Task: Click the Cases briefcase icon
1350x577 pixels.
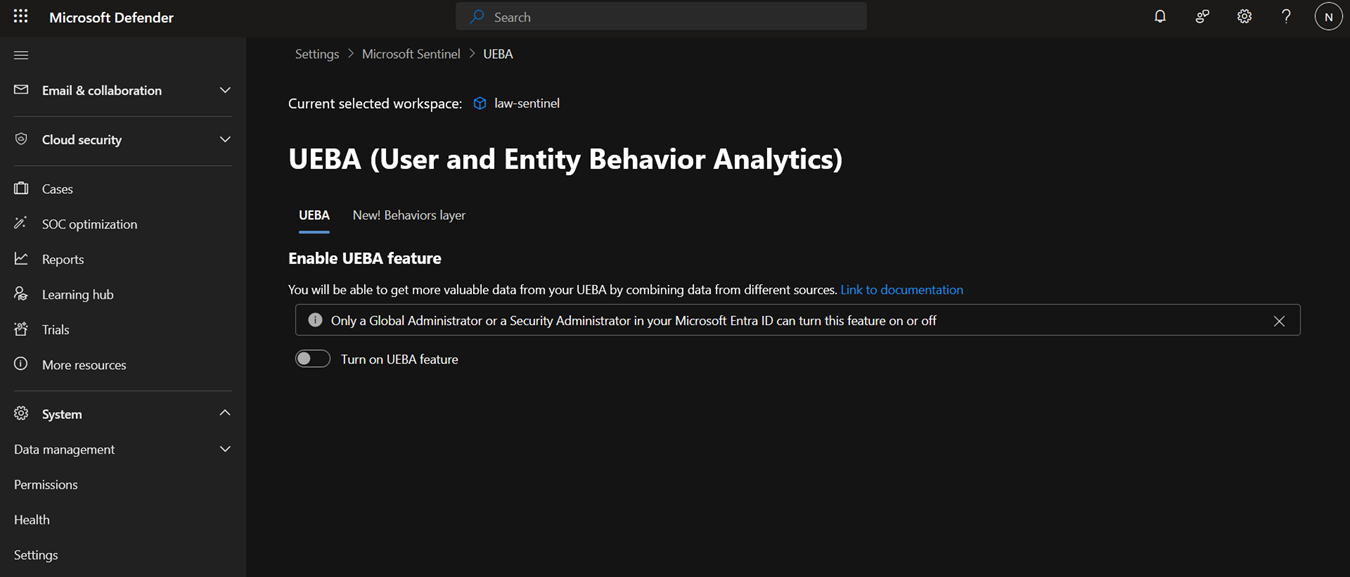Action: (x=21, y=188)
